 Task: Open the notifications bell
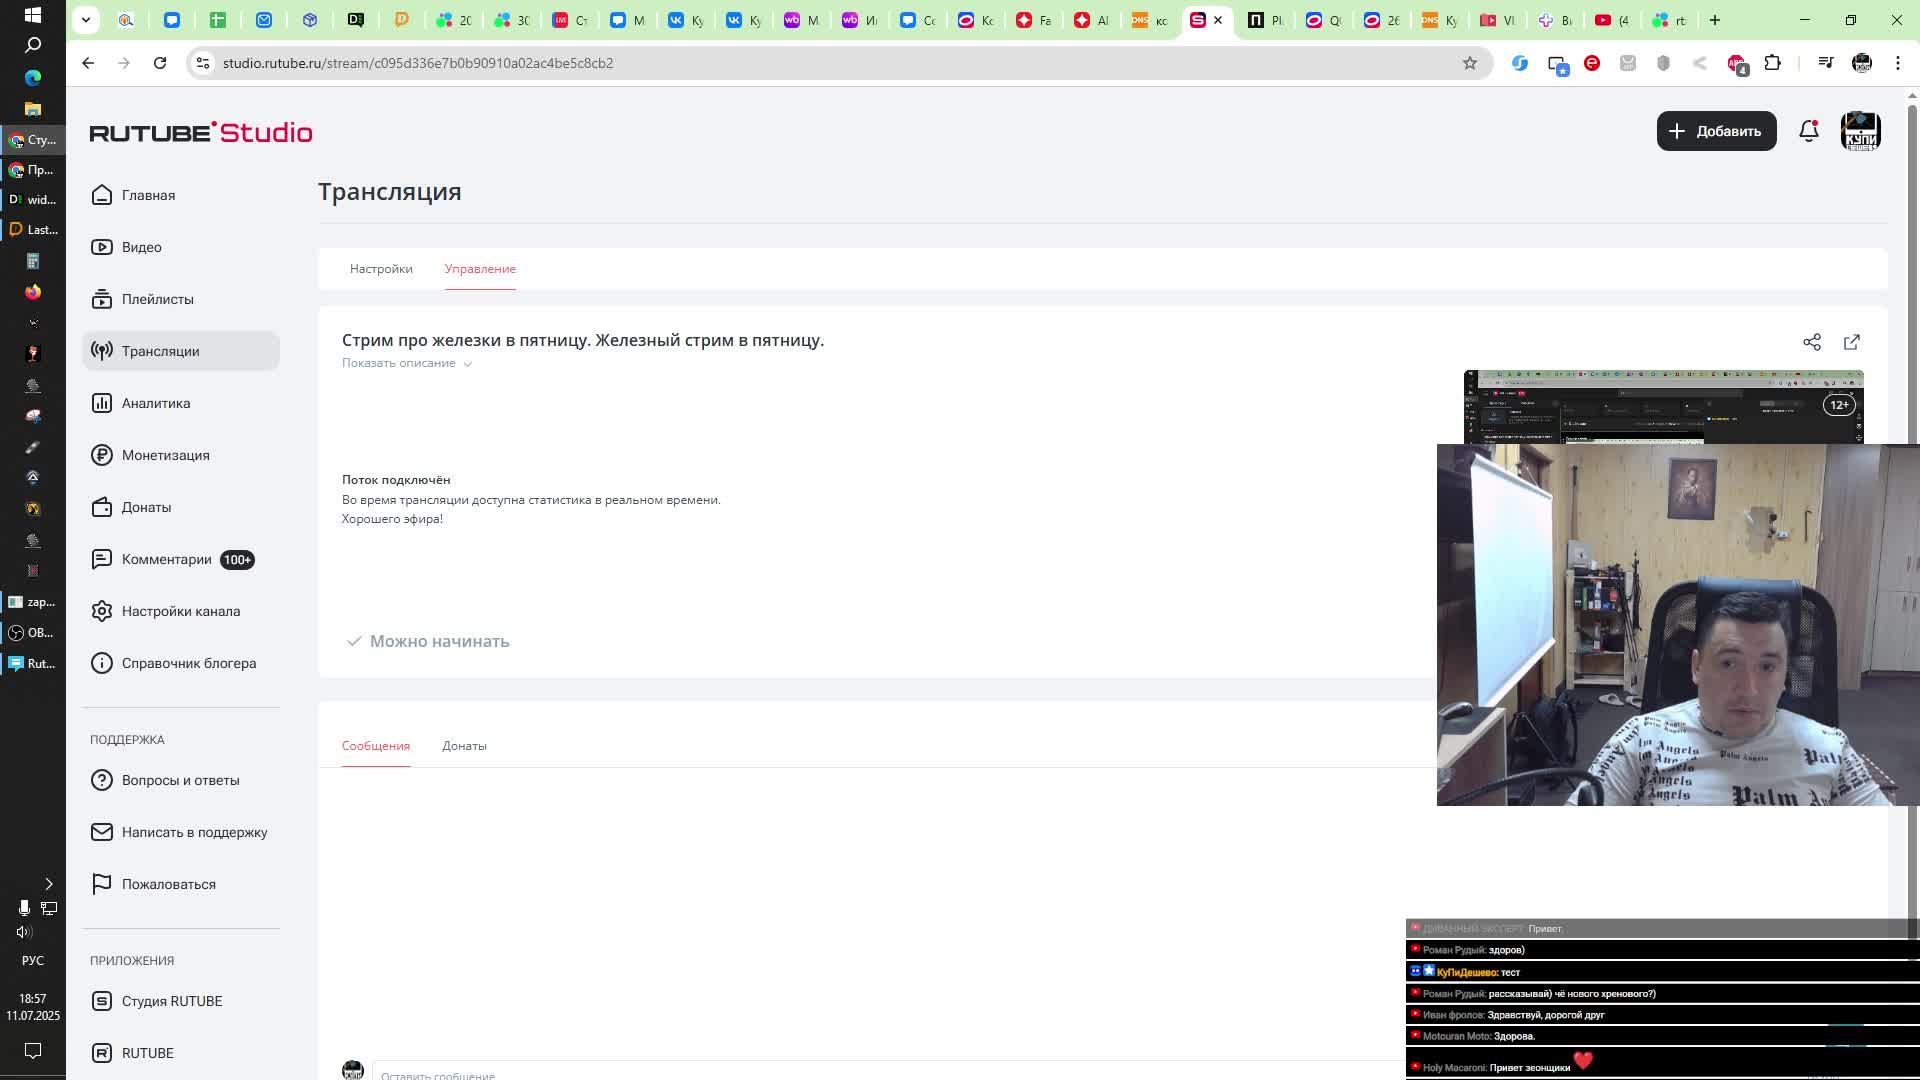(x=1808, y=131)
